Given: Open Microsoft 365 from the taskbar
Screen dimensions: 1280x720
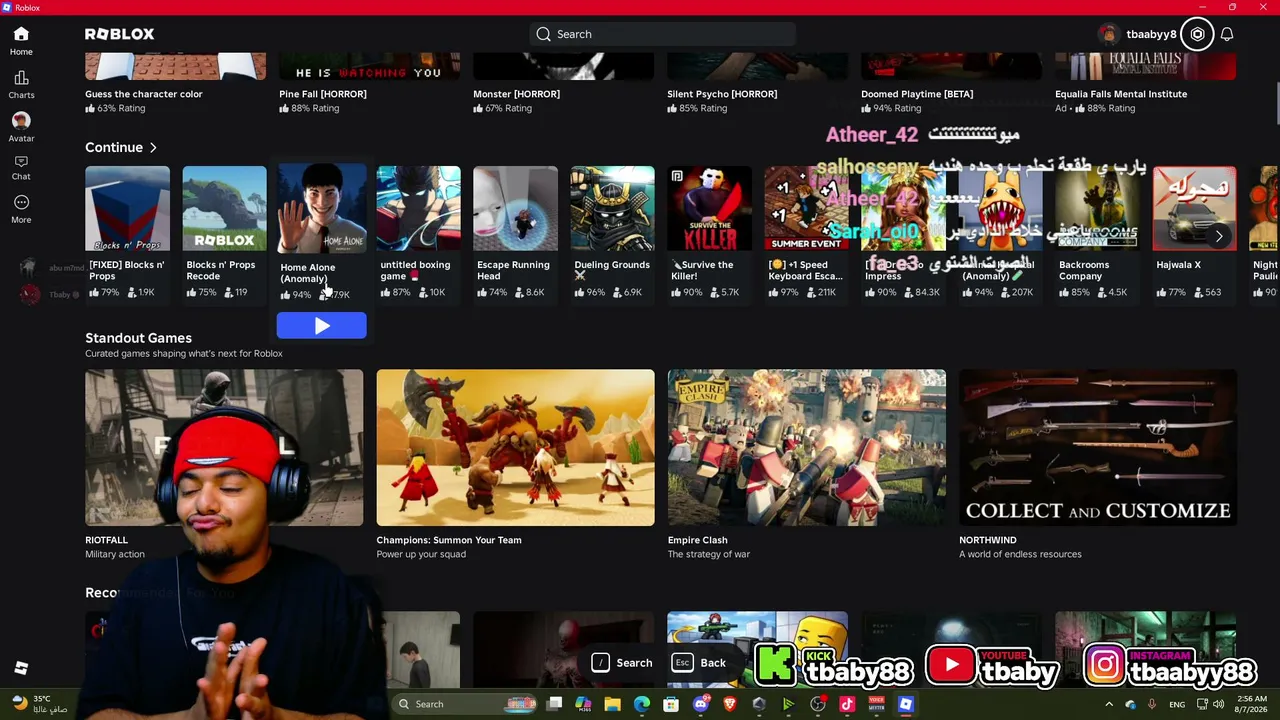Looking at the screenshot, I should point(584,704).
